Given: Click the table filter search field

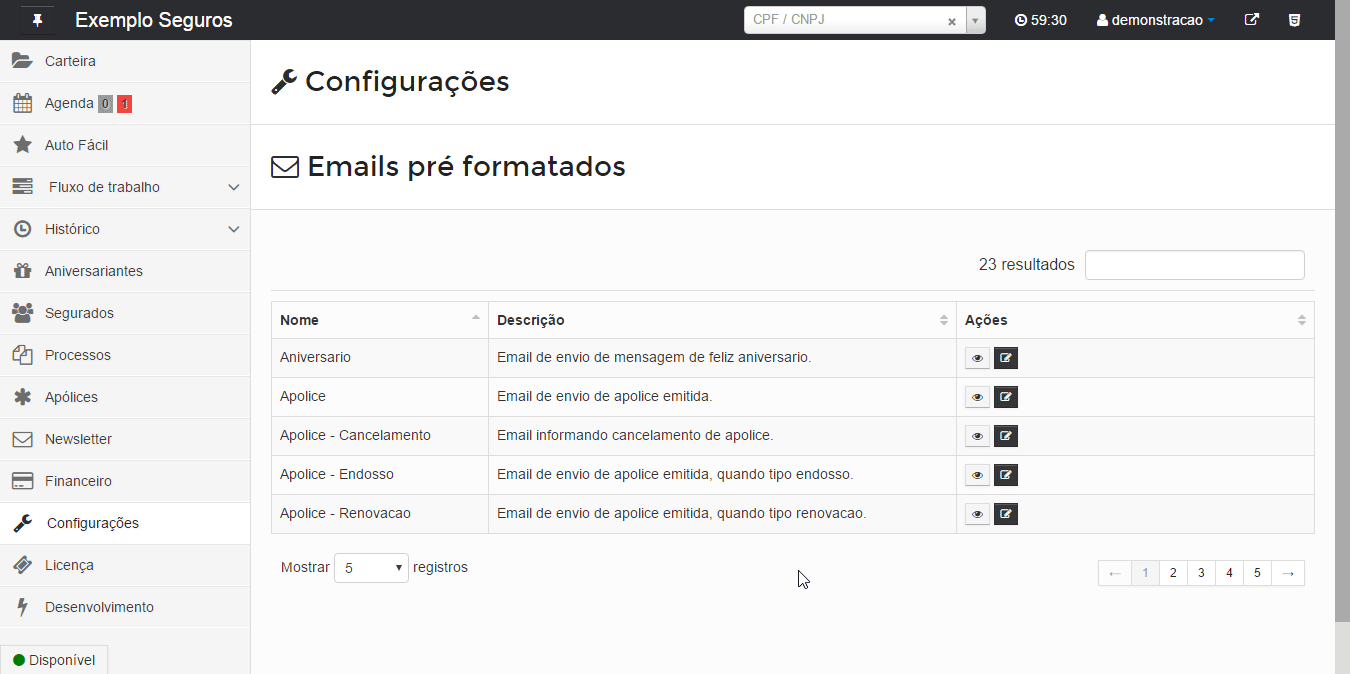Looking at the screenshot, I should click(1194, 265).
